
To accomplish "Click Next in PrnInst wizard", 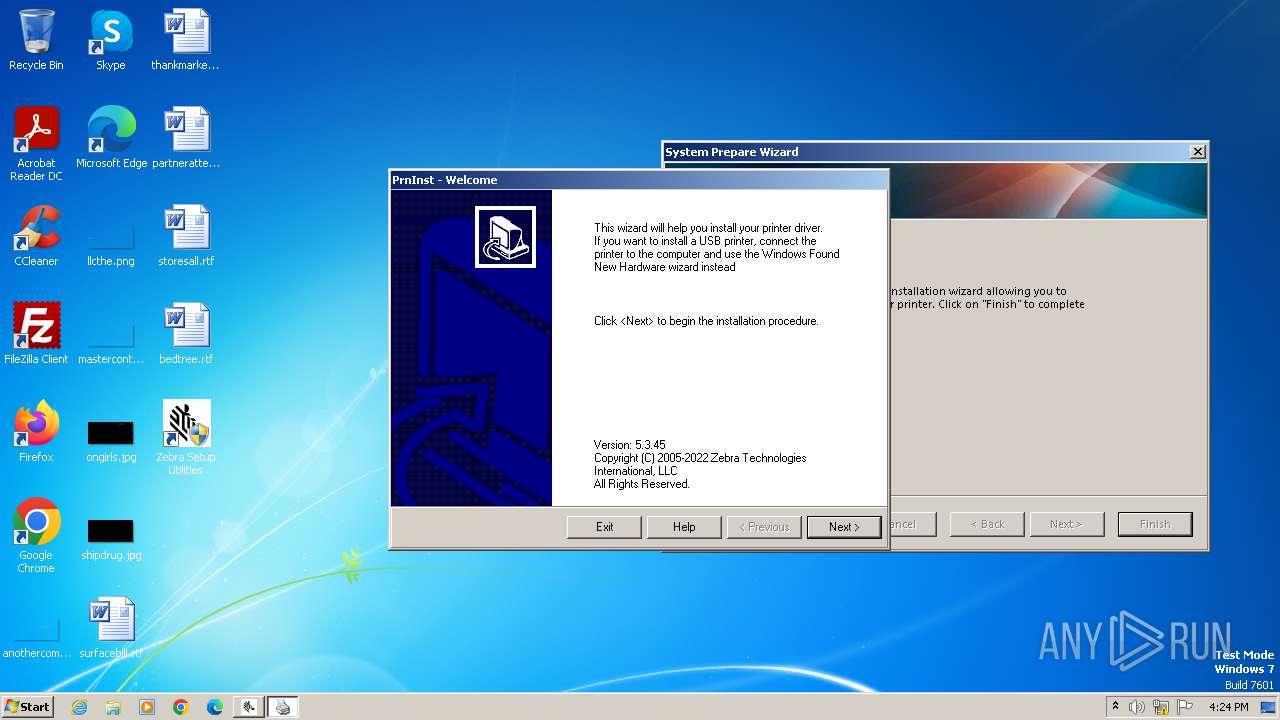I will 844,527.
